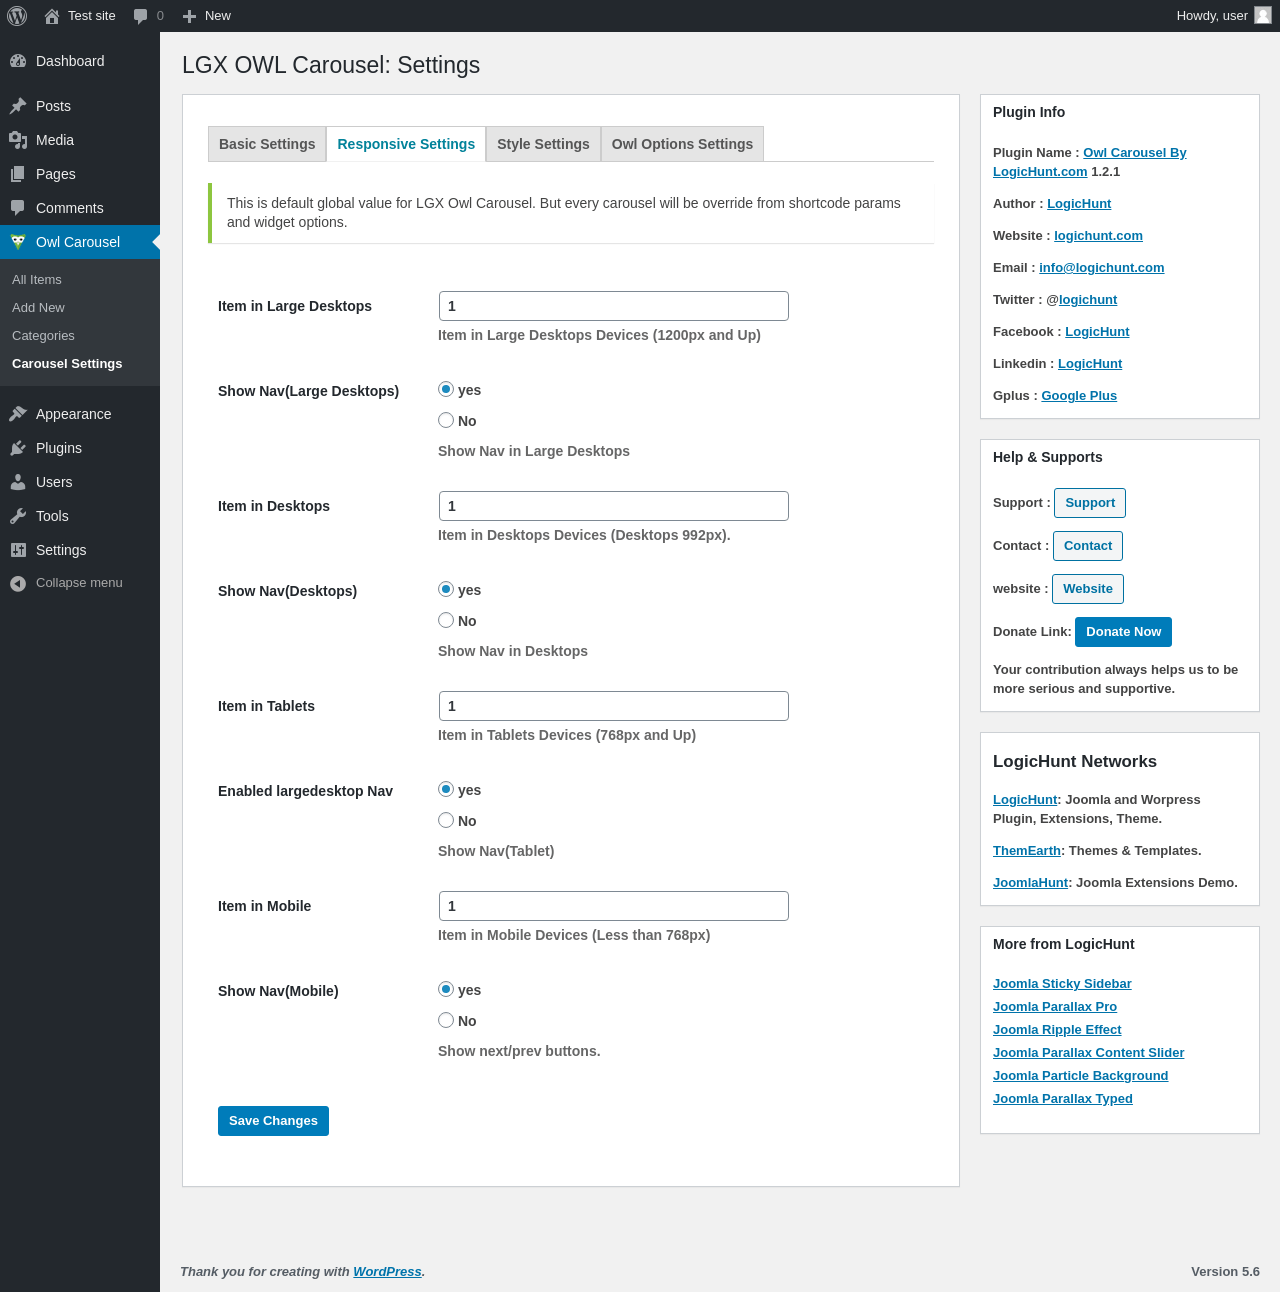The image size is (1280, 1292).
Task: Click the Website button
Action: pos(1088,589)
